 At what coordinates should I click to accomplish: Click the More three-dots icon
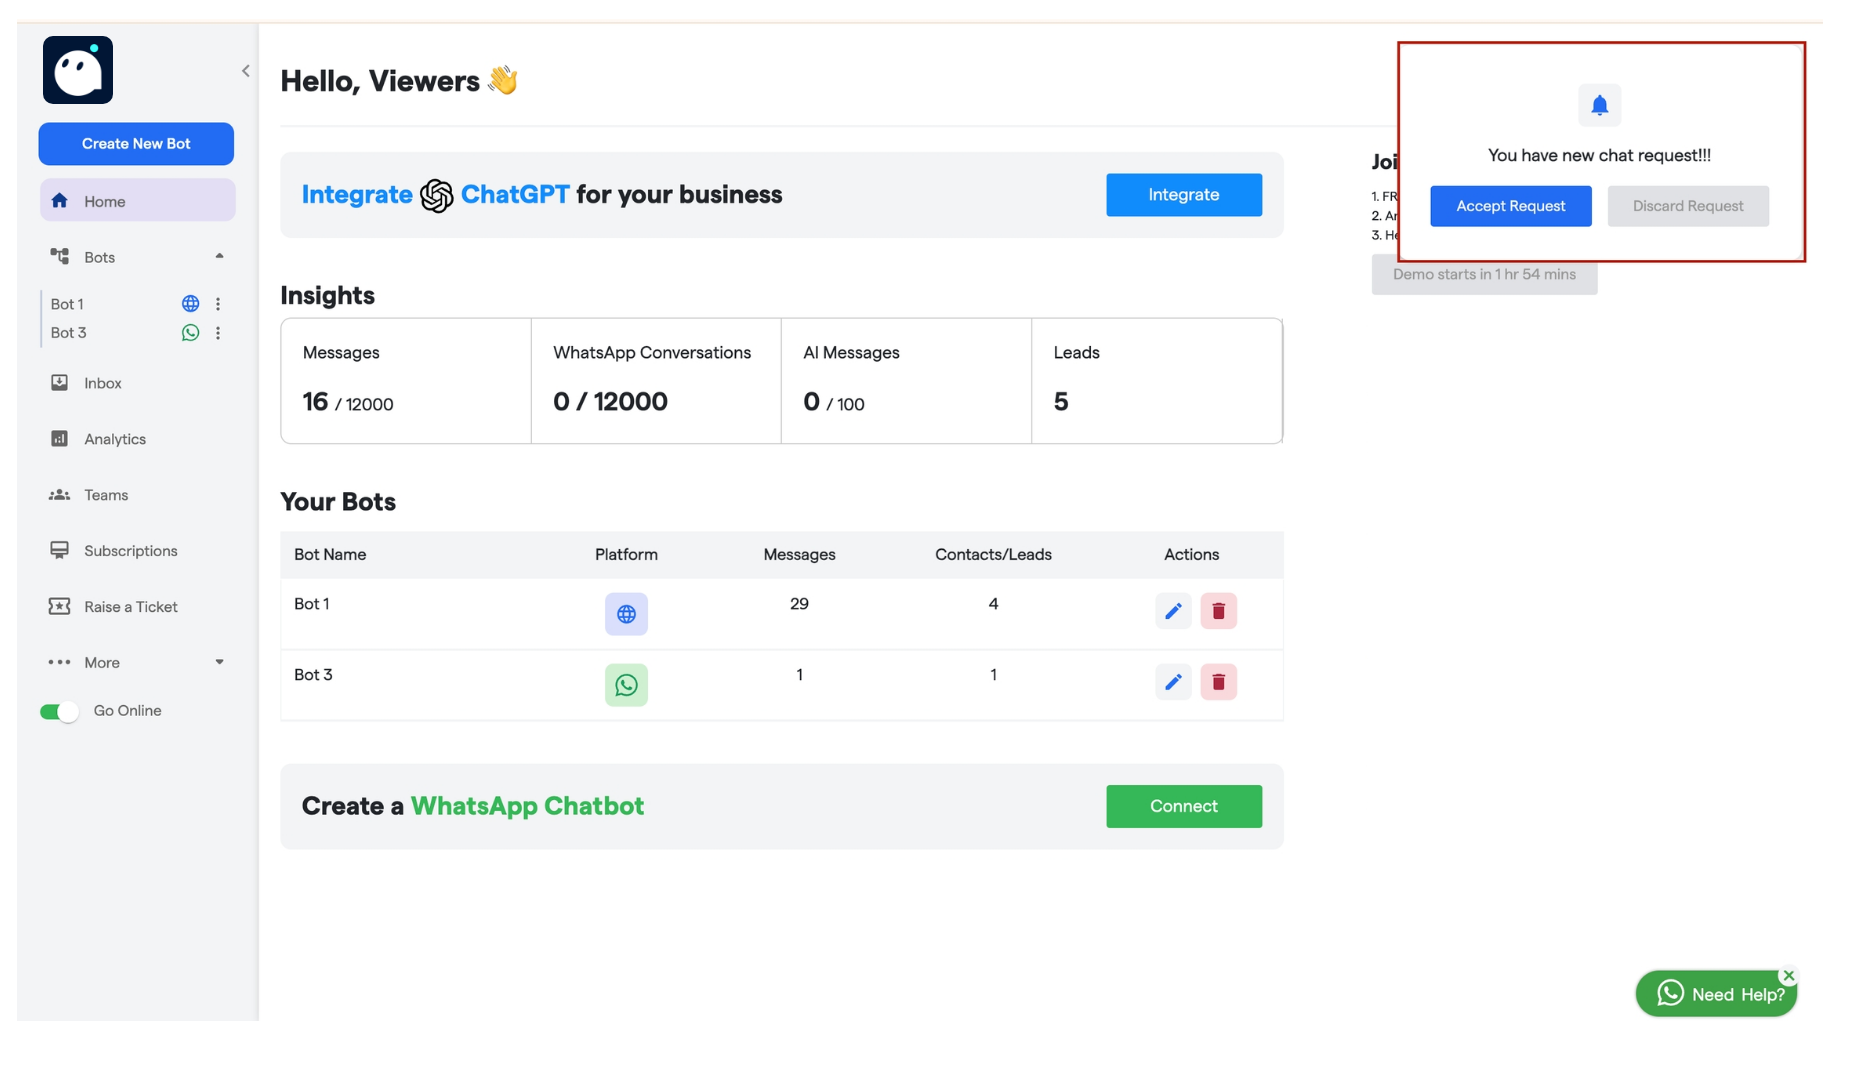[60, 662]
